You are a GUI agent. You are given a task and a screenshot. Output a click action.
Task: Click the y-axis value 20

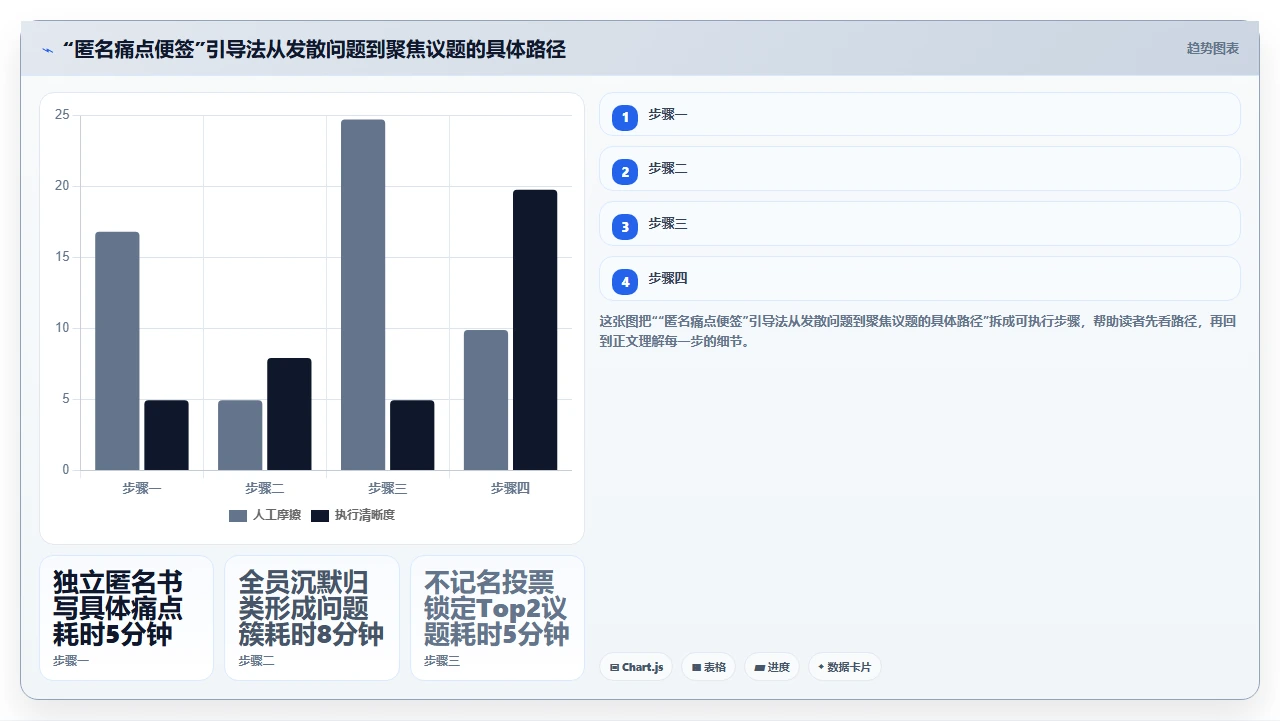(x=62, y=186)
